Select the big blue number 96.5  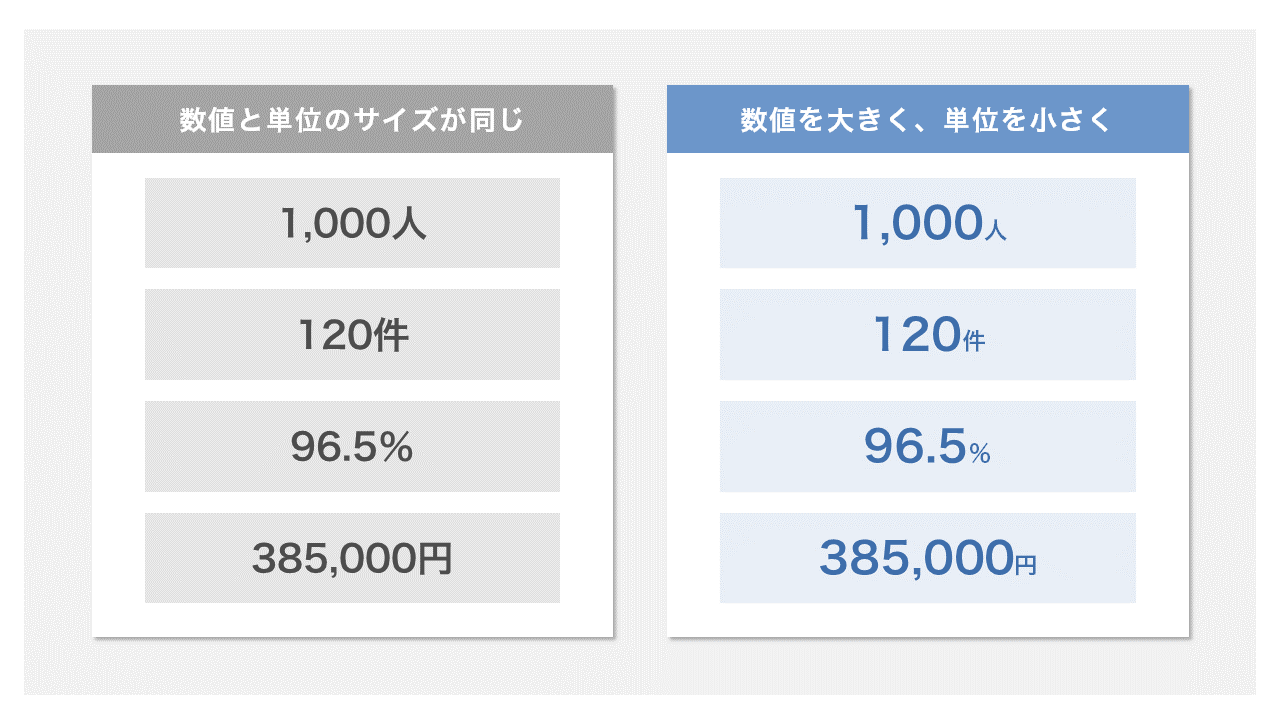coord(915,447)
